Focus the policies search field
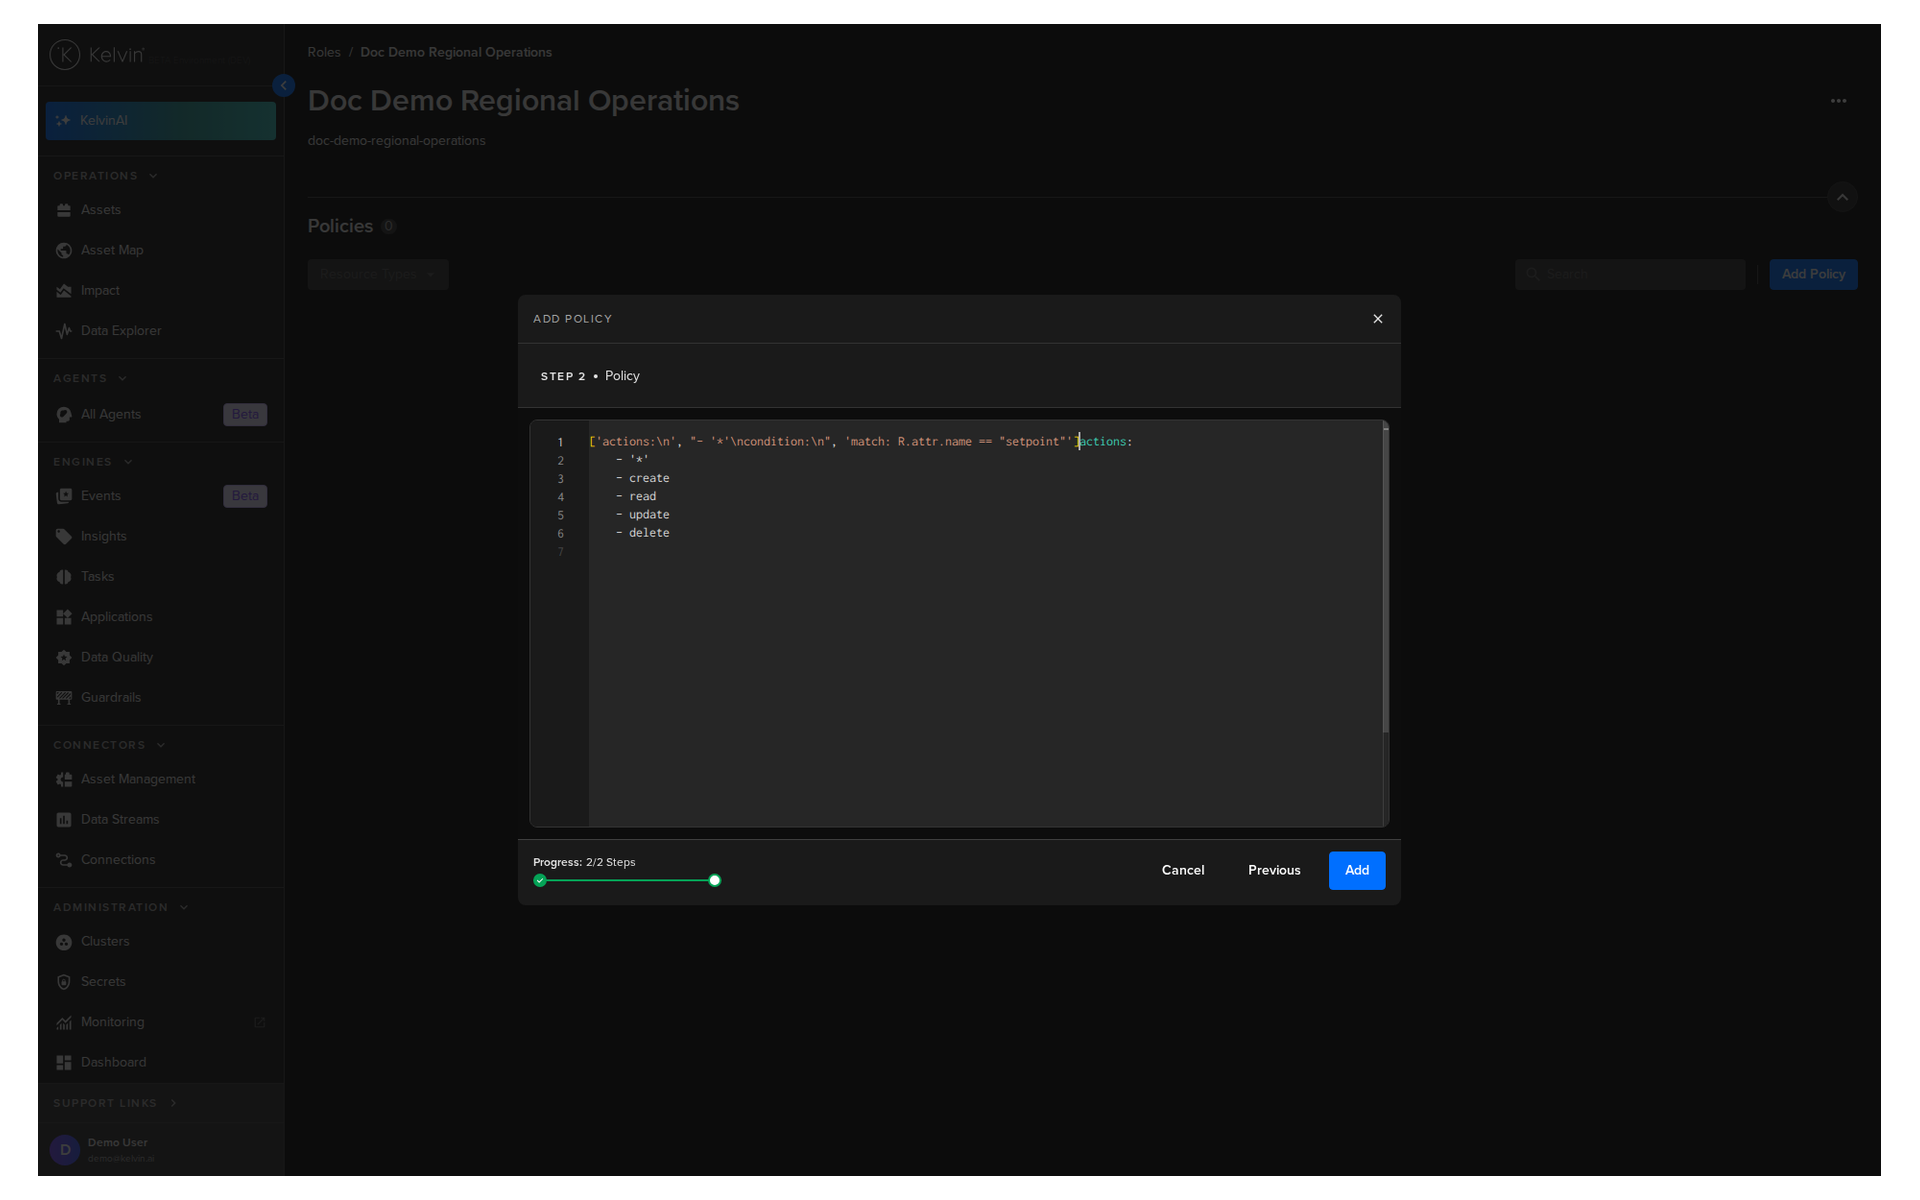 [x=1630, y=274]
